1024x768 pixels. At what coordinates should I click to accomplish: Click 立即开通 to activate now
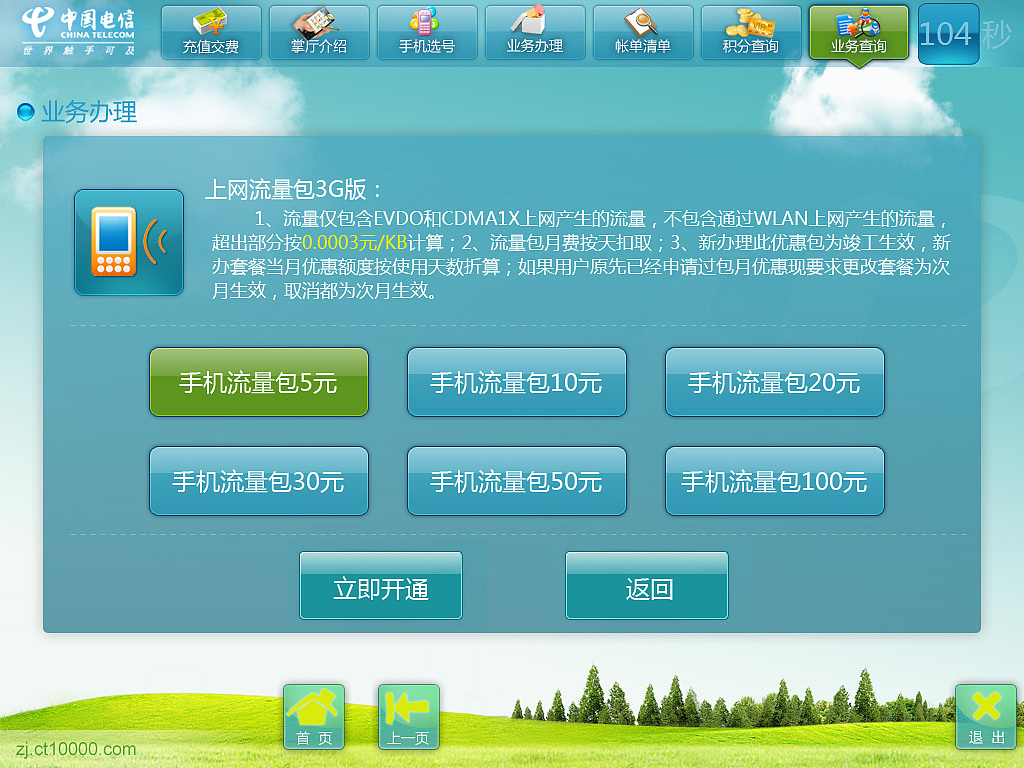click(381, 585)
